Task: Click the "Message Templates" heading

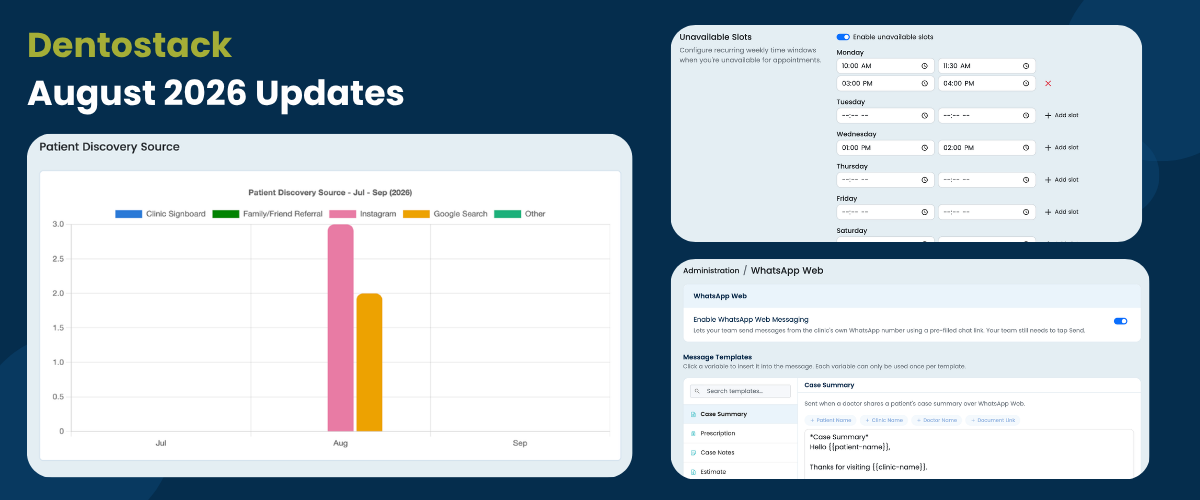Action: pos(717,357)
